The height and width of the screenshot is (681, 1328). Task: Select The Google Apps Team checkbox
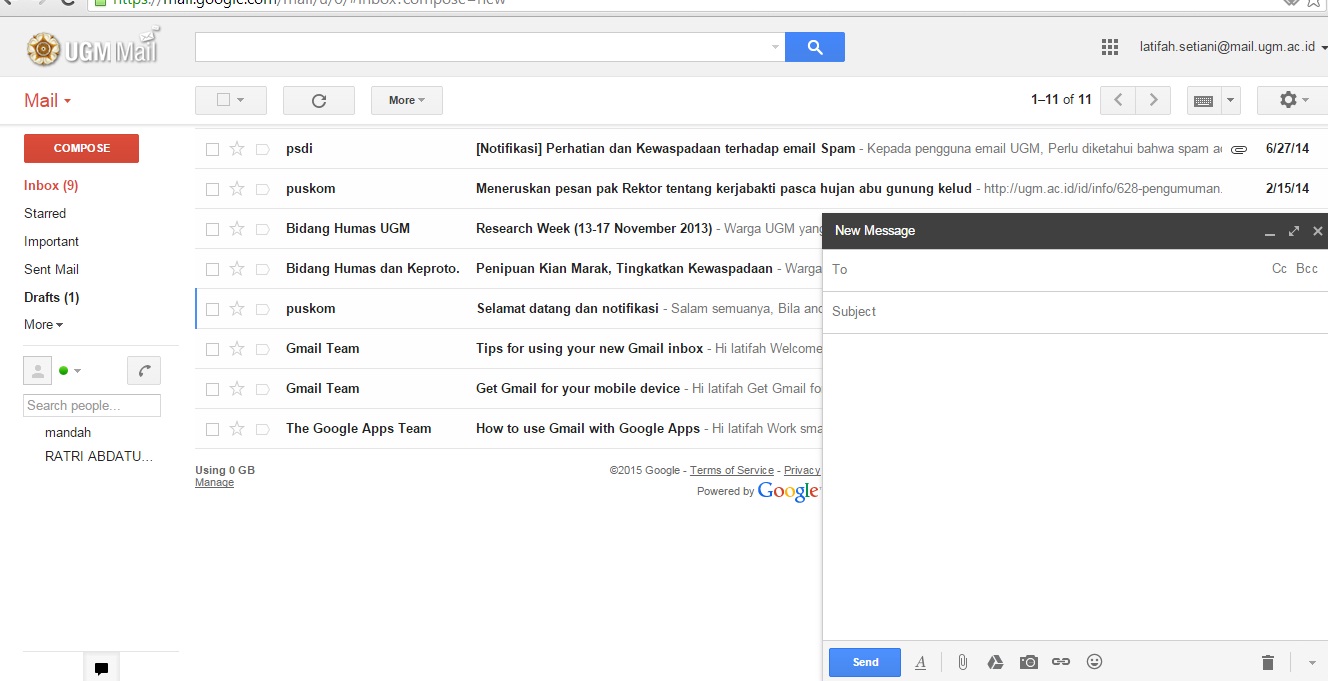click(212, 429)
